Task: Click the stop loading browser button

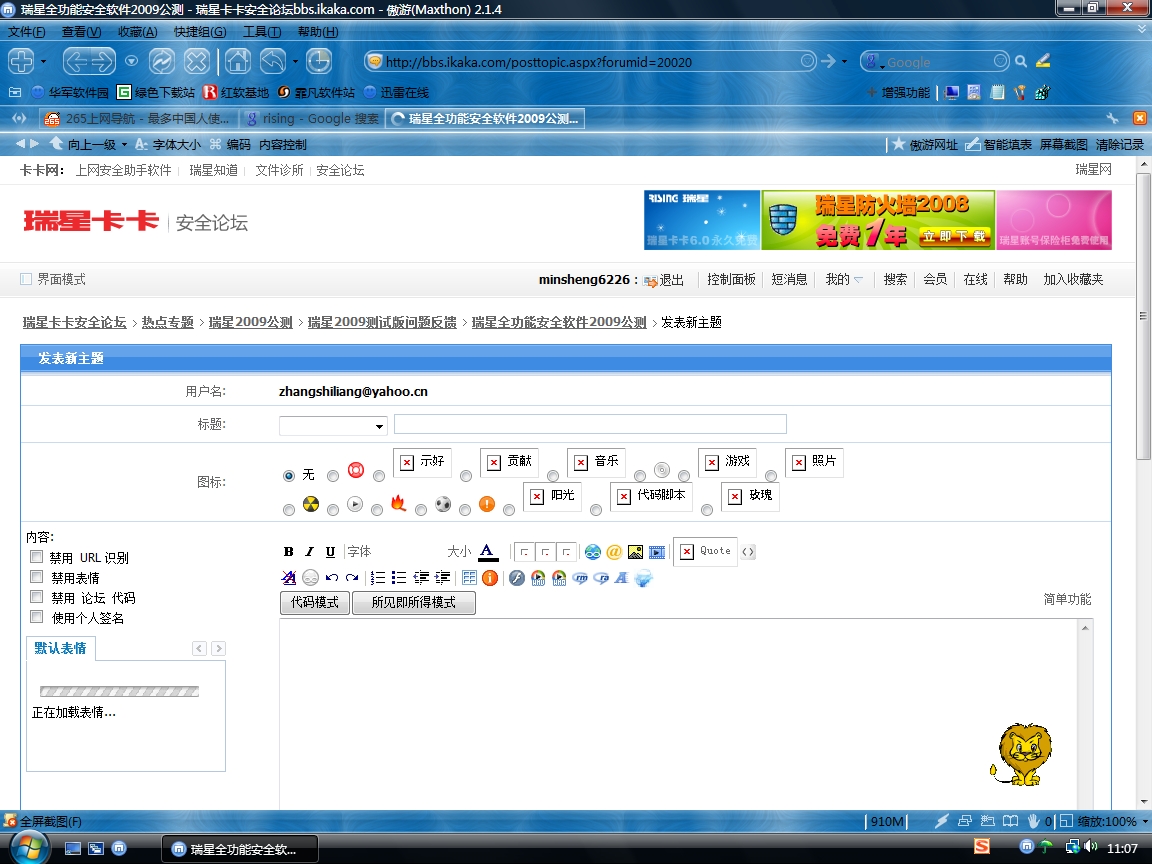Action: point(197,61)
